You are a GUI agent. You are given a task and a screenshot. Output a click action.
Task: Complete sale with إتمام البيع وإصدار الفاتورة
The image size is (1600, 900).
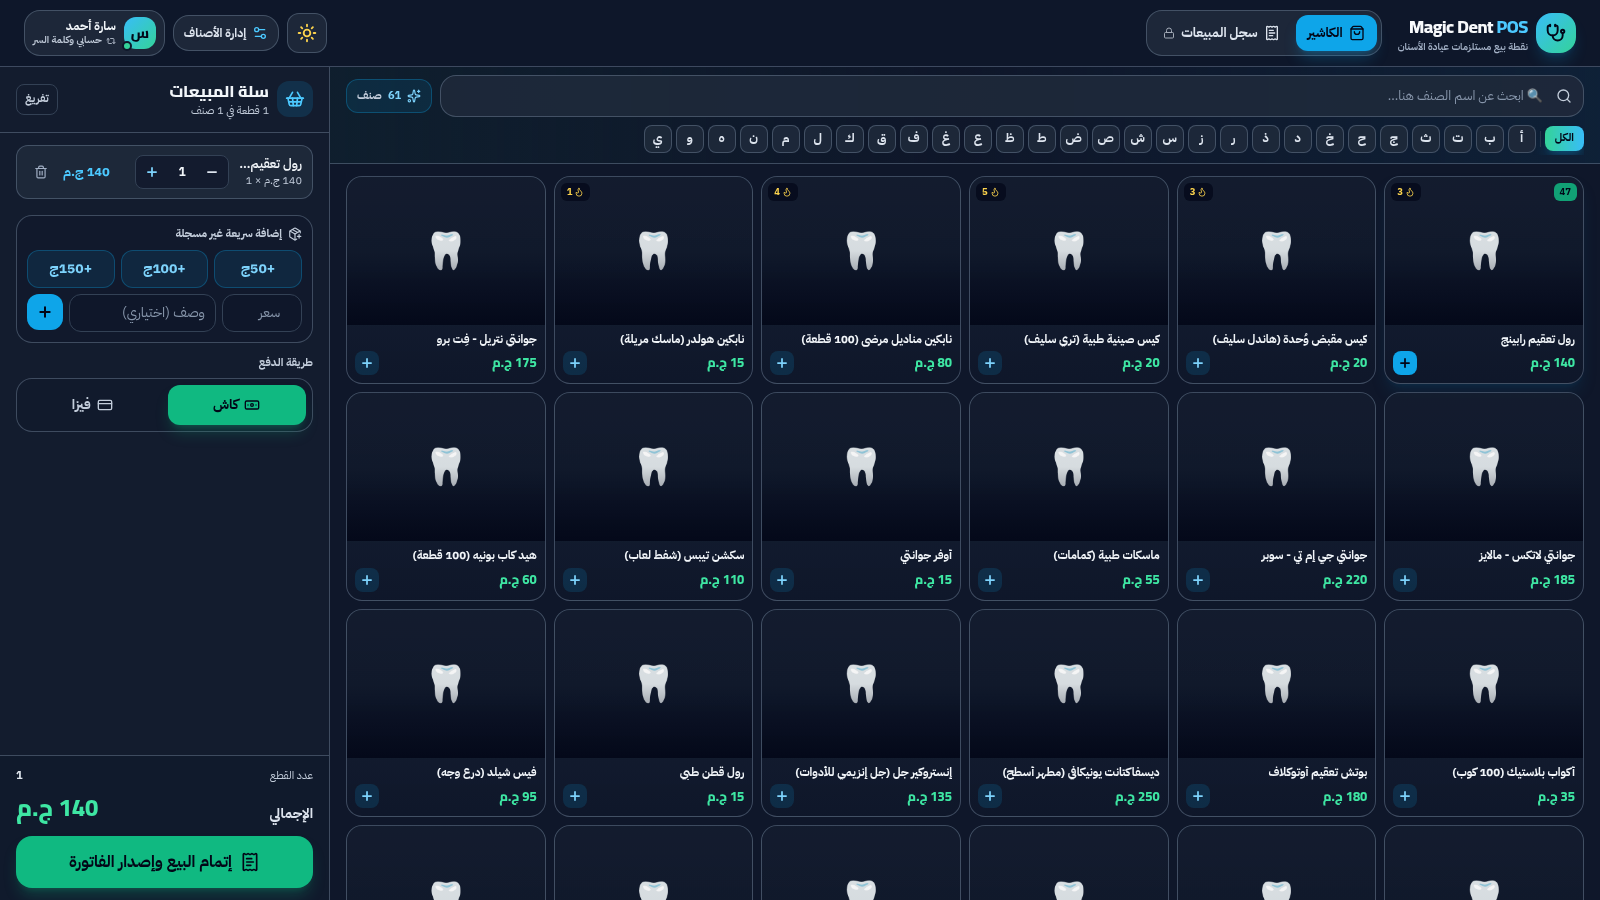(x=164, y=862)
